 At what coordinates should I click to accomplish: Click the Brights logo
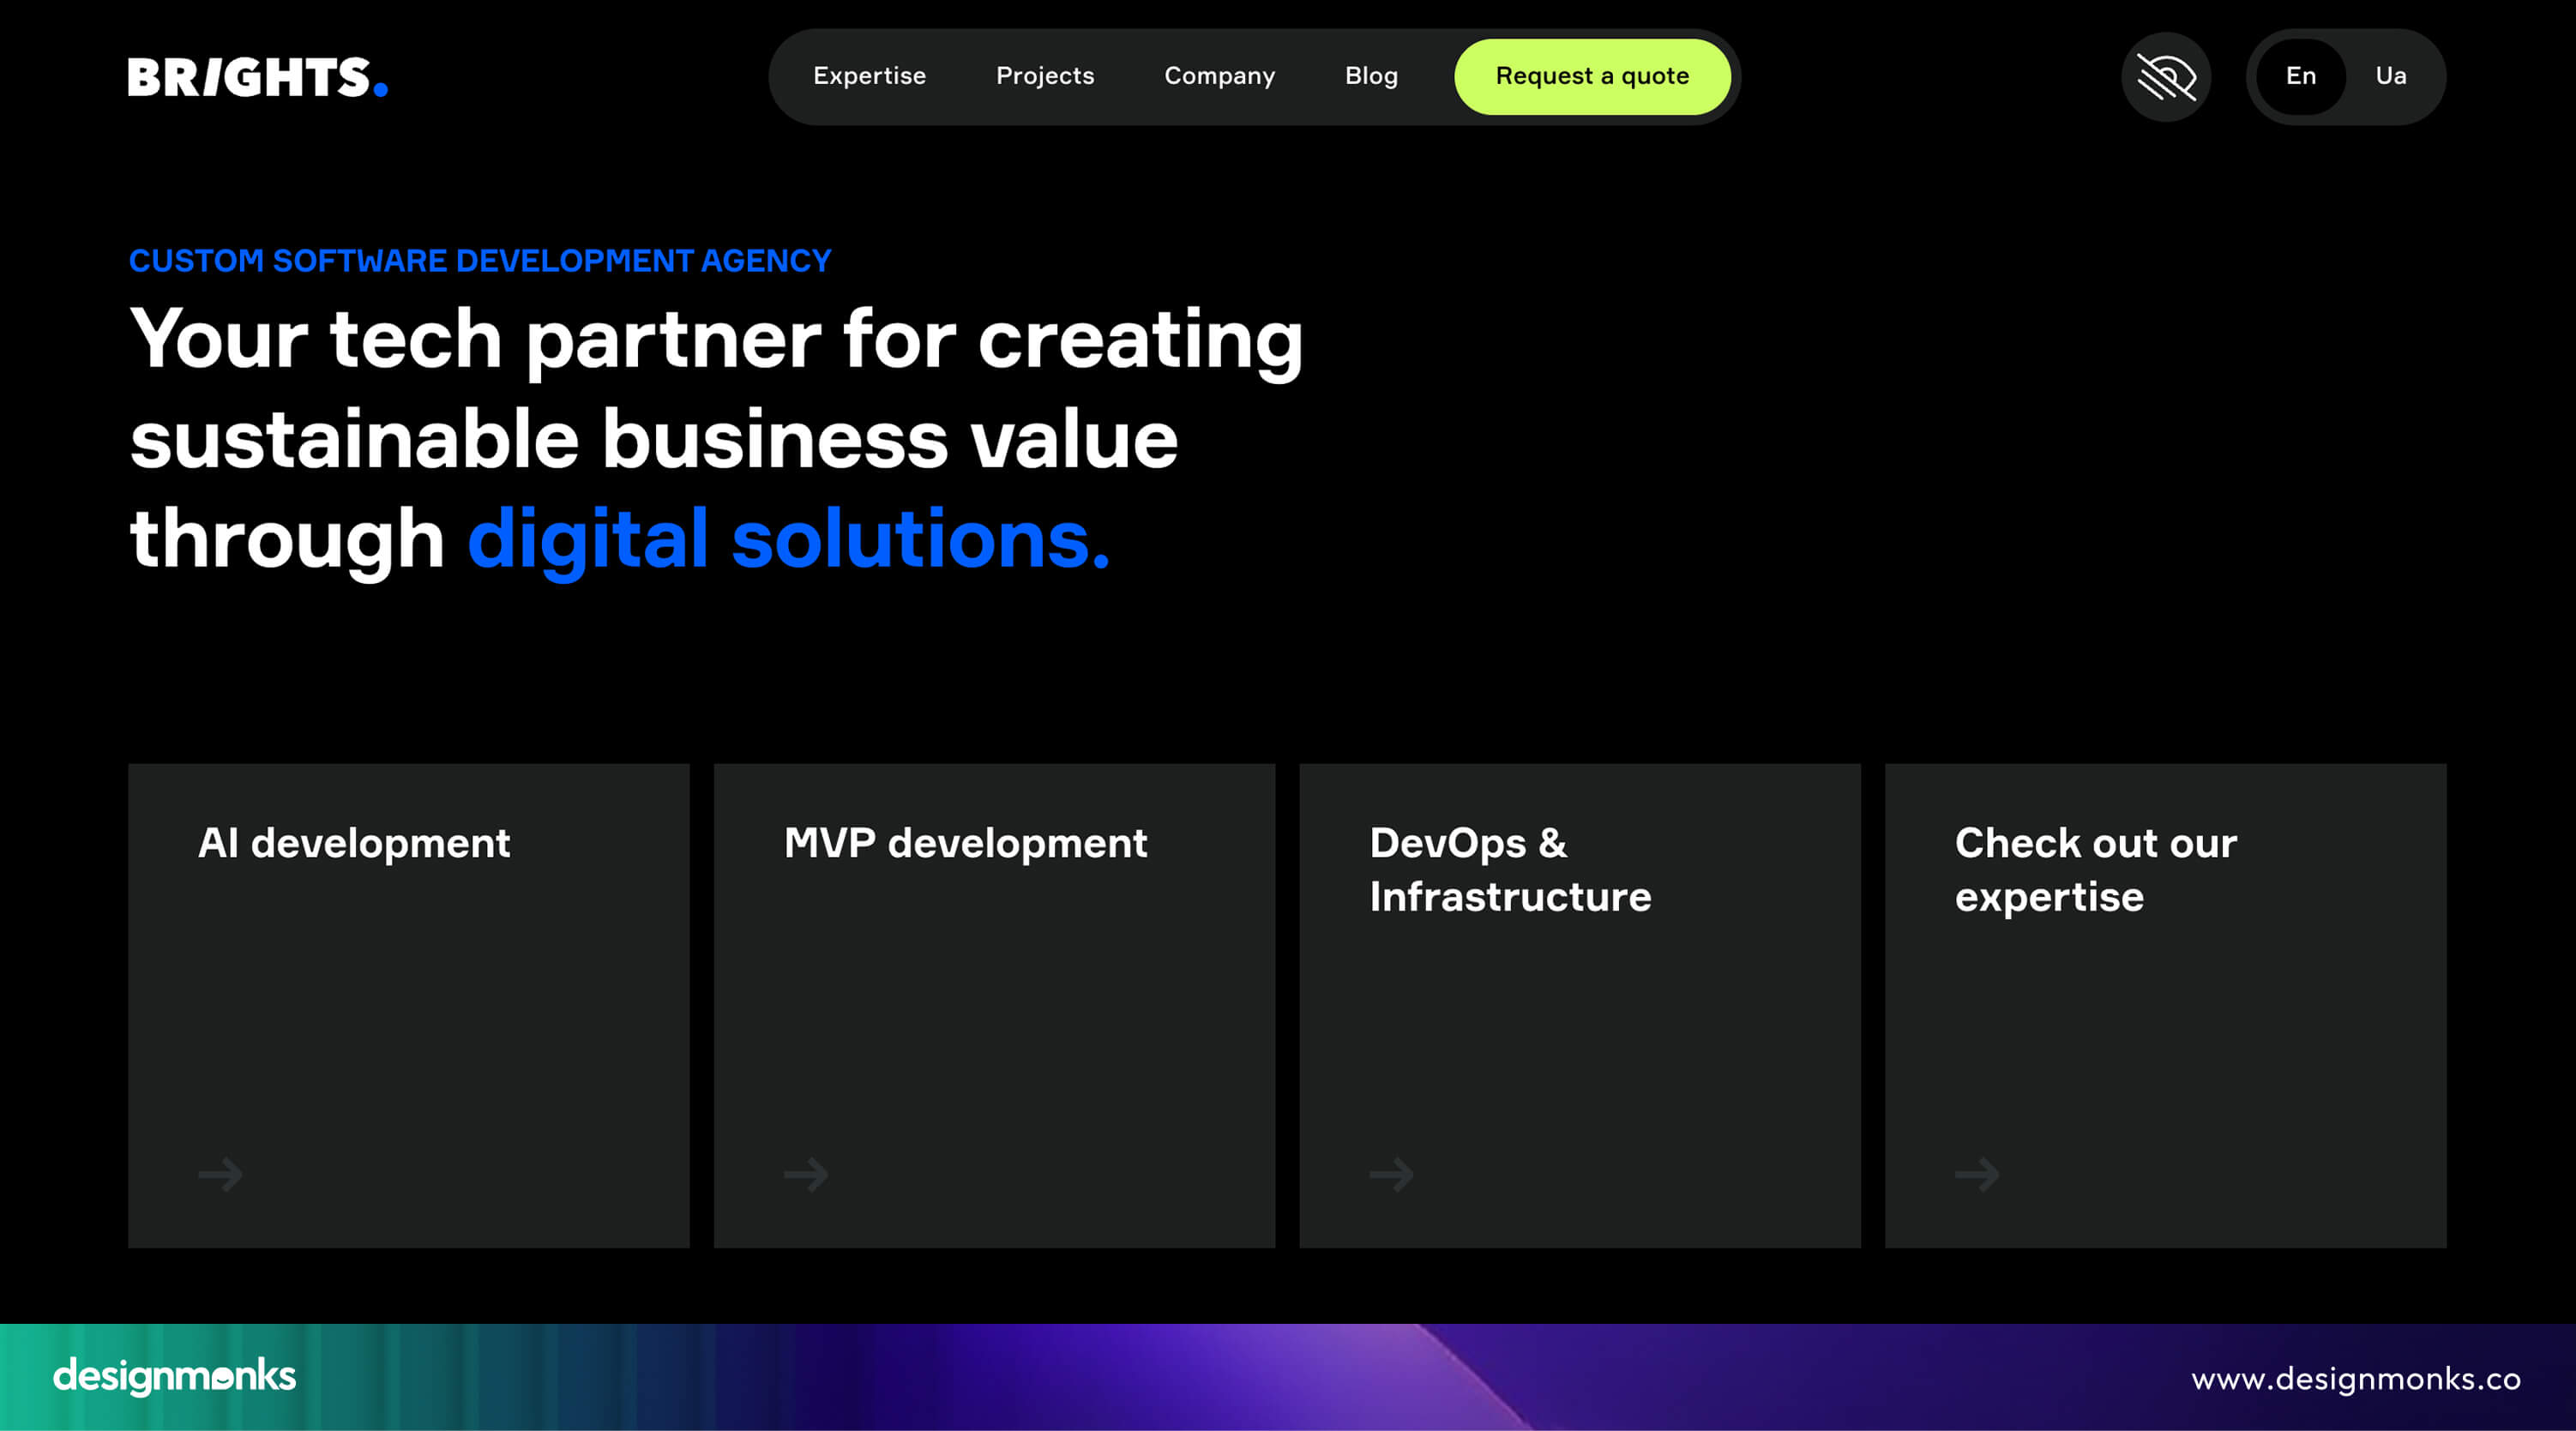click(258, 77)
